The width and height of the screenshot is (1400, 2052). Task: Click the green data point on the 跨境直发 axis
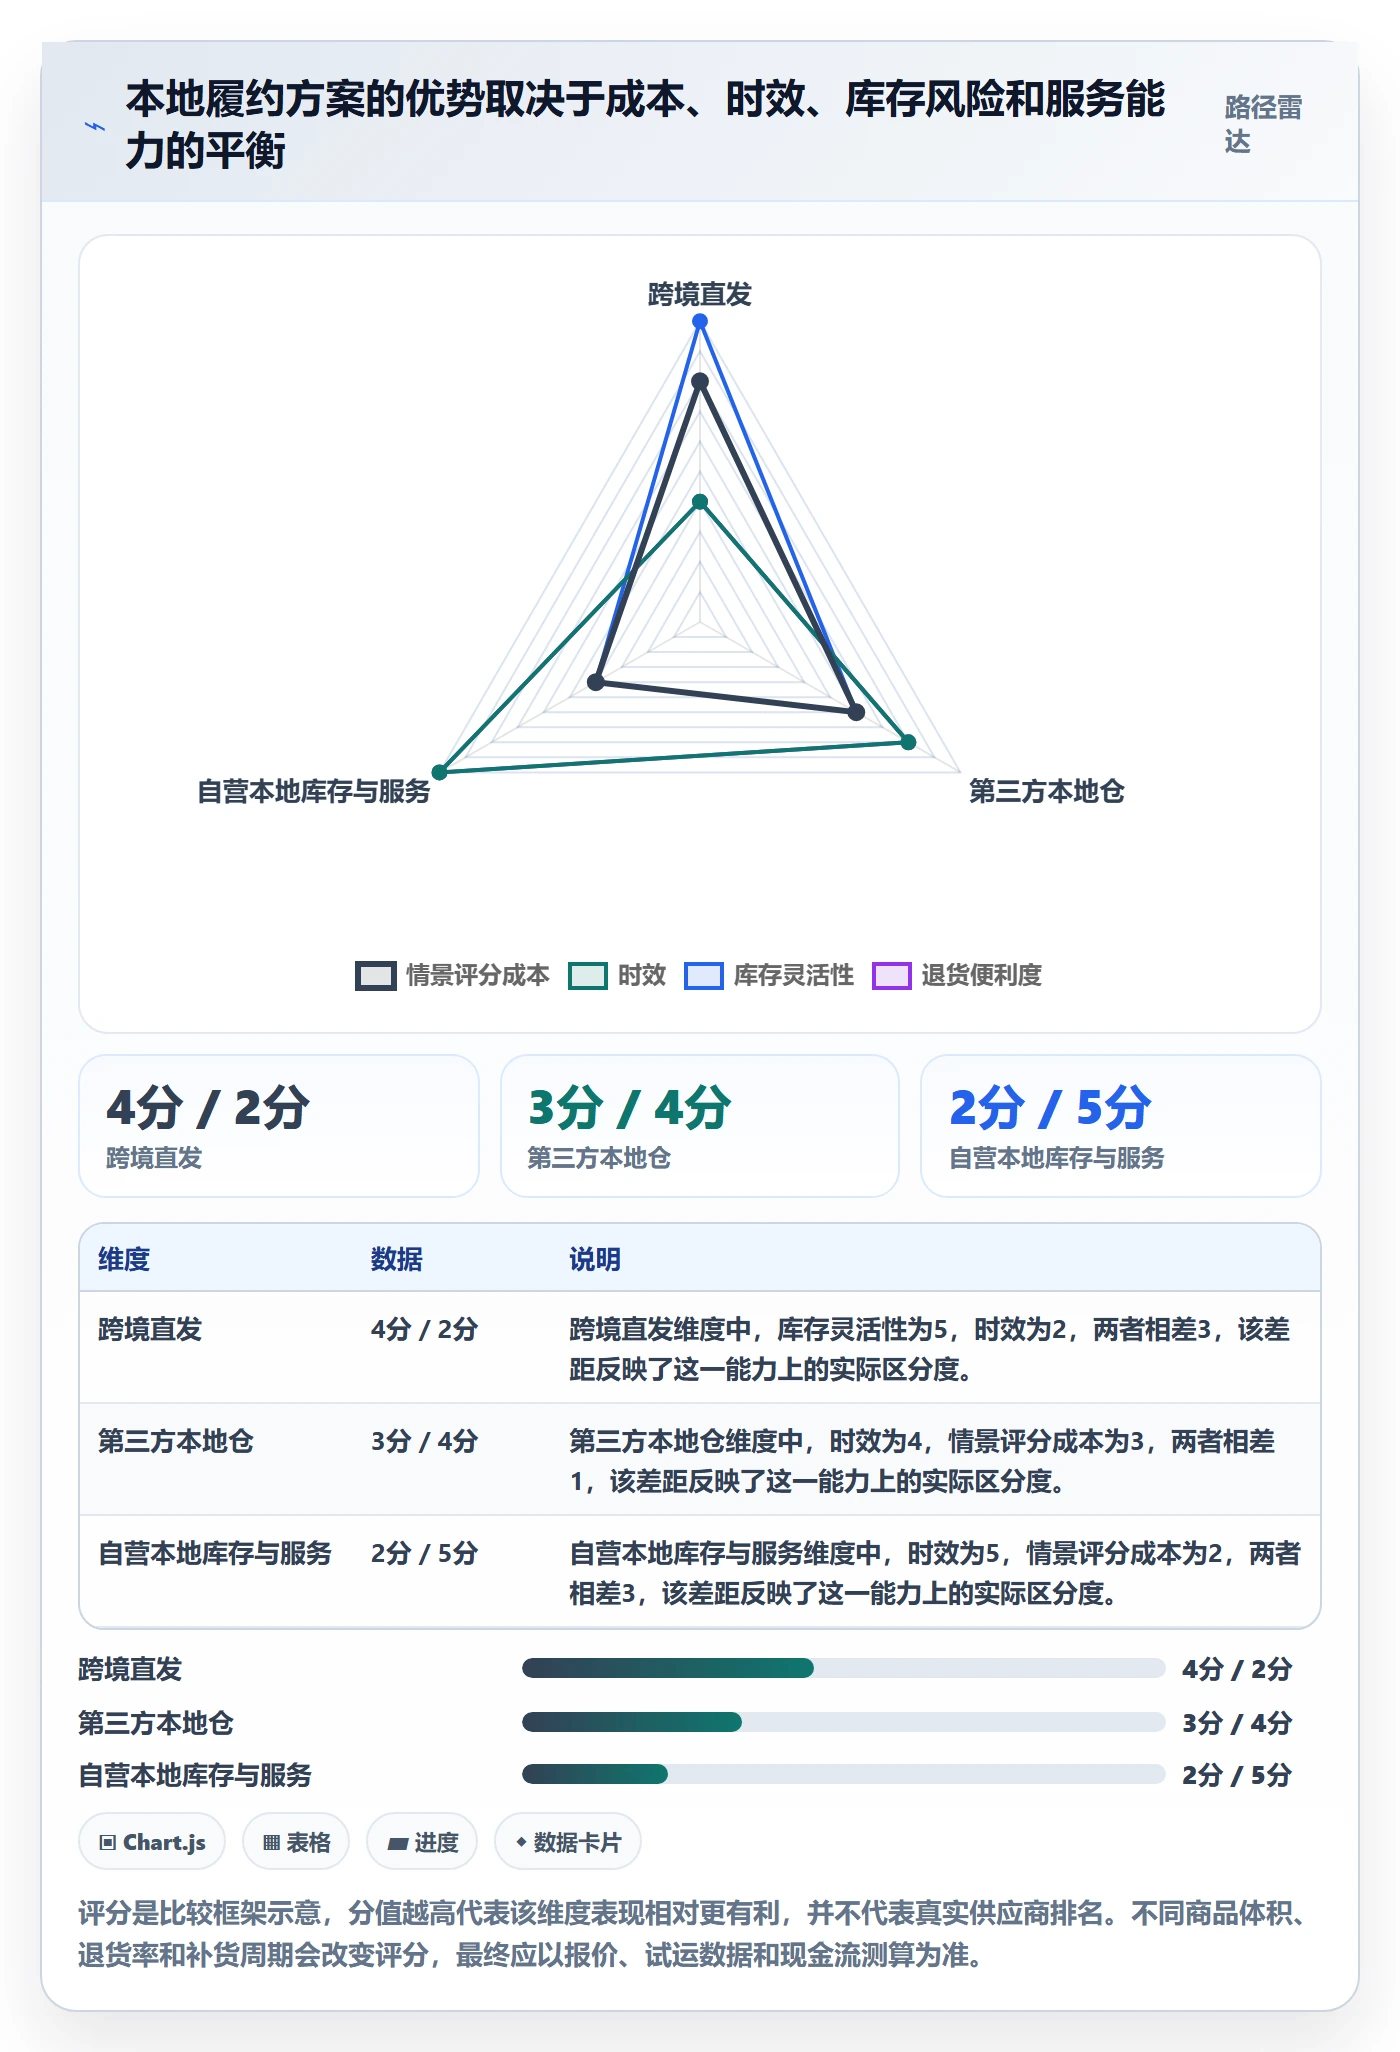[x=700, y=502]
